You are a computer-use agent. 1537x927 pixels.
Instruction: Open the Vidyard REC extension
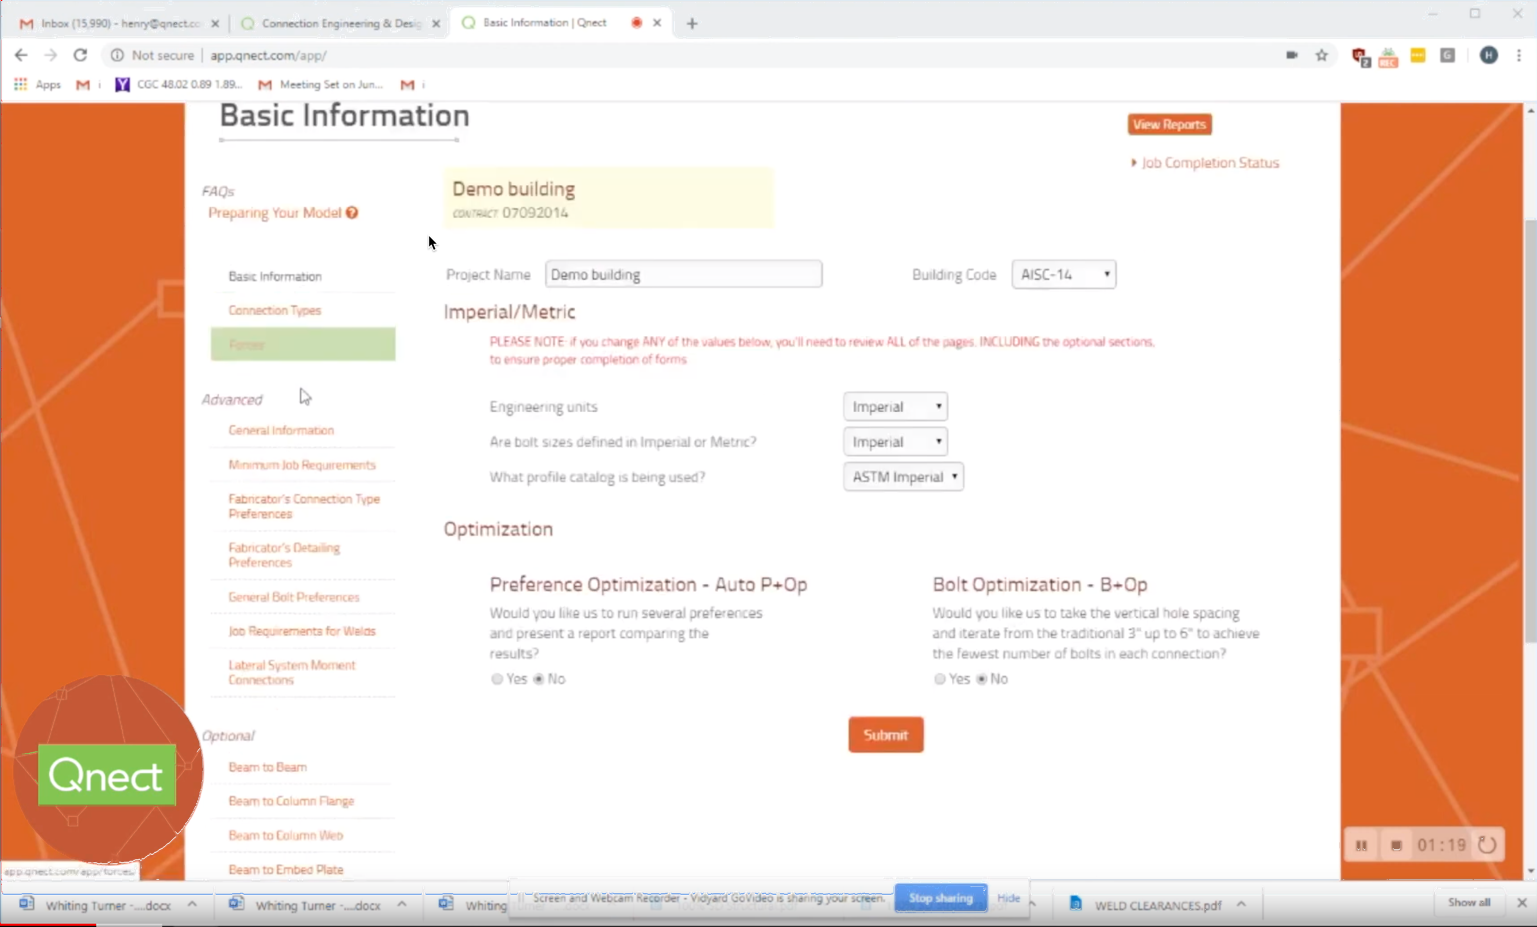tap(1388, 57)
